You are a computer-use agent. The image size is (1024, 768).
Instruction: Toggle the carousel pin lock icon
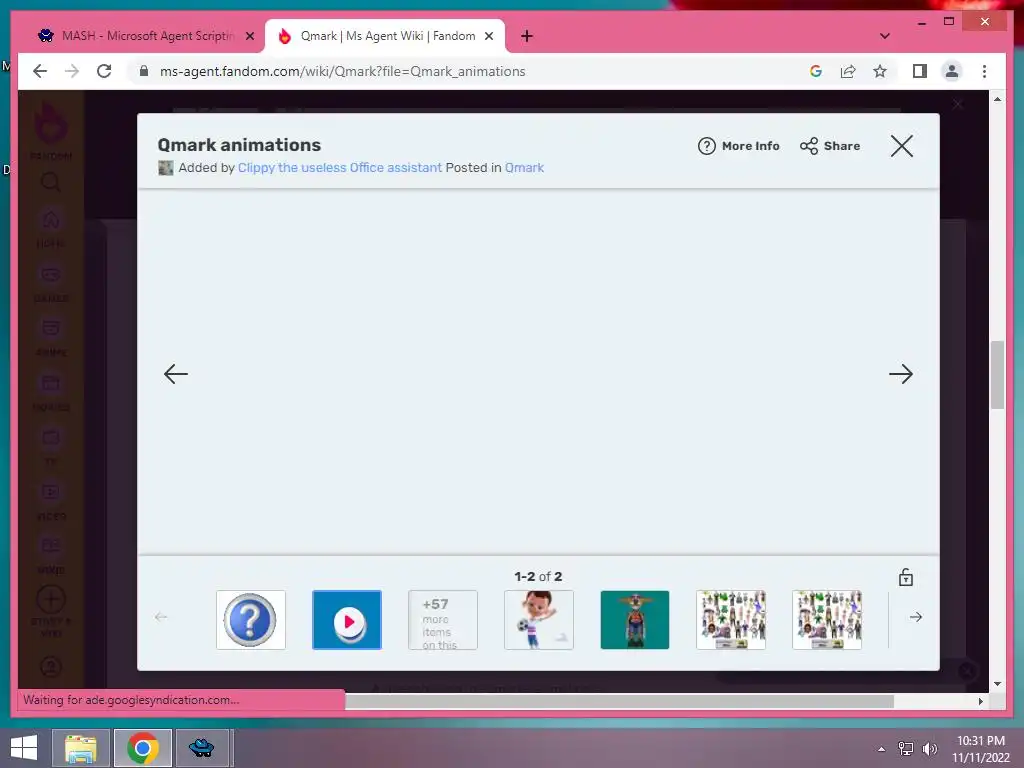[906, 577]
